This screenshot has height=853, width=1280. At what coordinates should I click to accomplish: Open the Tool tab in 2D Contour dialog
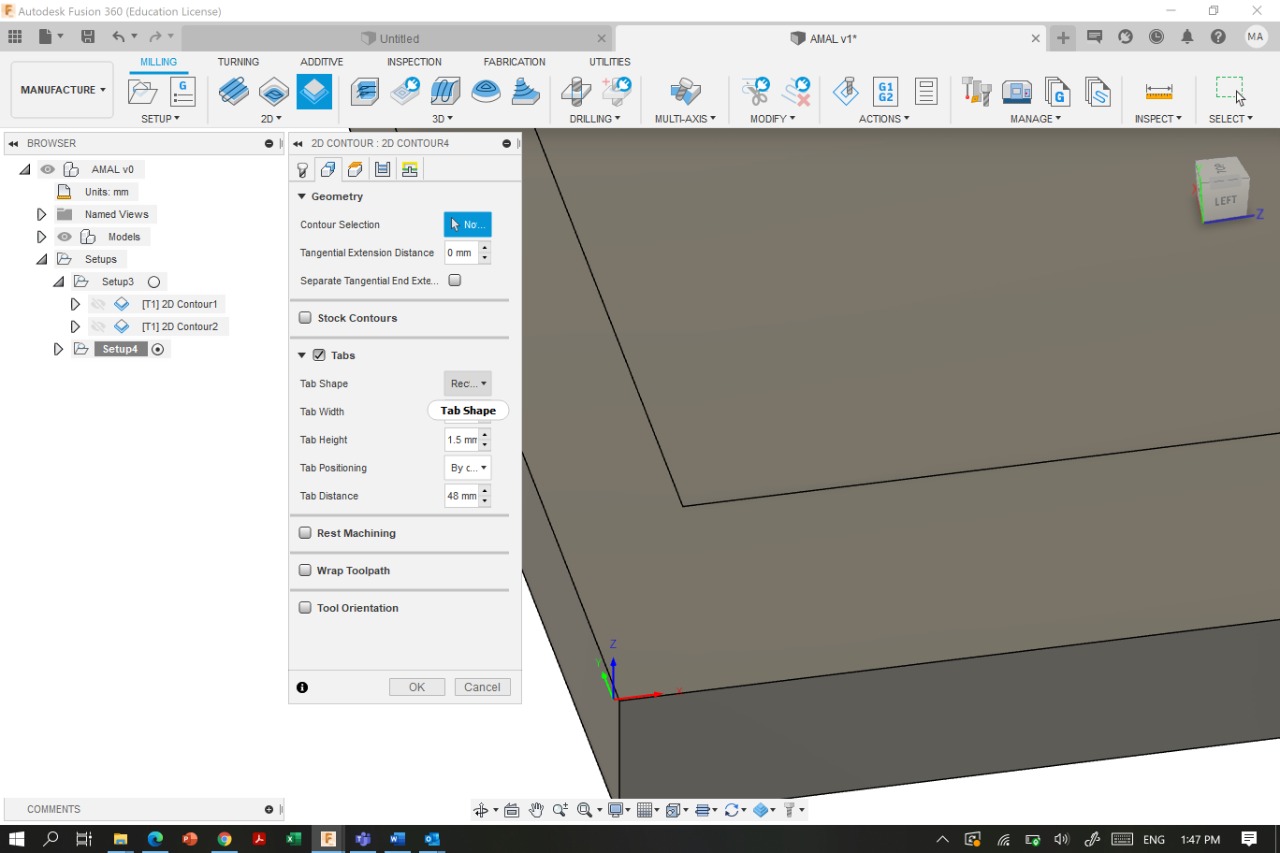pyautogui.click(x=302, y=170)
